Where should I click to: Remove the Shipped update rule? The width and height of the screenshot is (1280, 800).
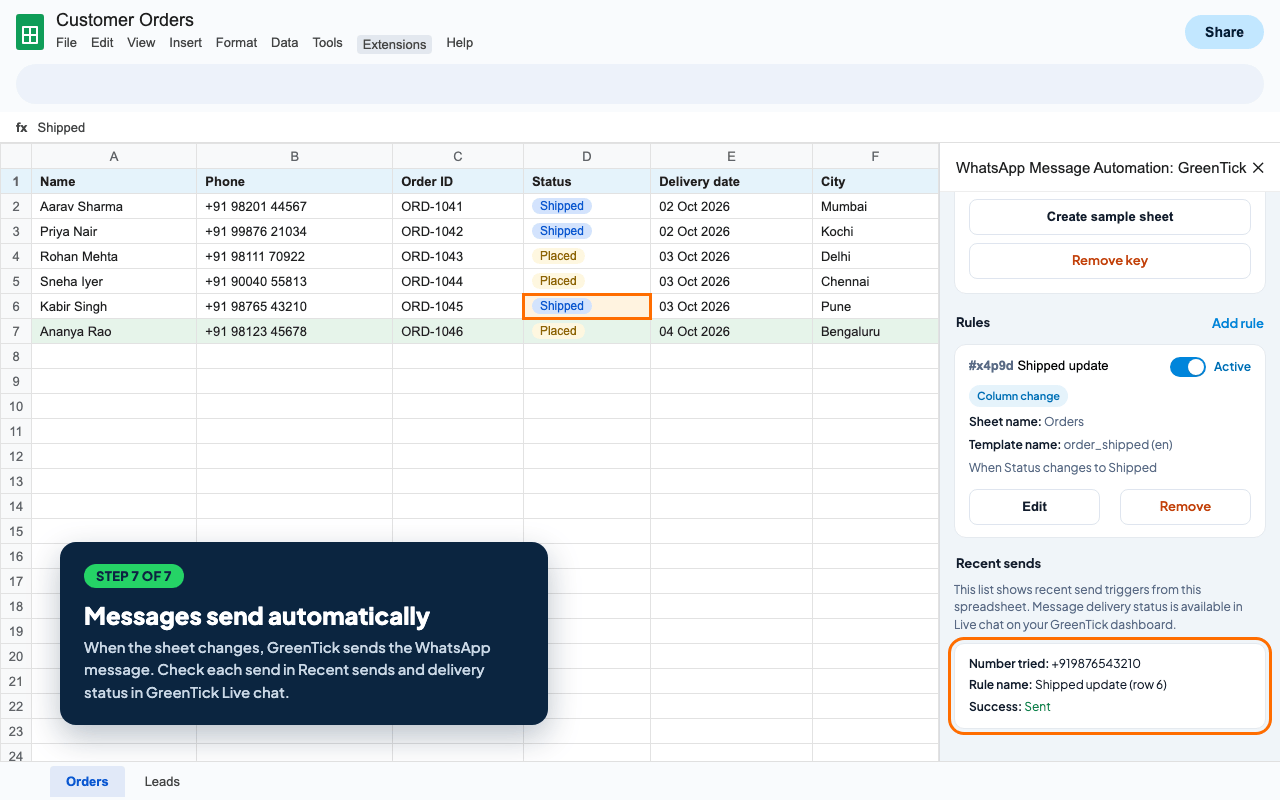(1185, 507)
